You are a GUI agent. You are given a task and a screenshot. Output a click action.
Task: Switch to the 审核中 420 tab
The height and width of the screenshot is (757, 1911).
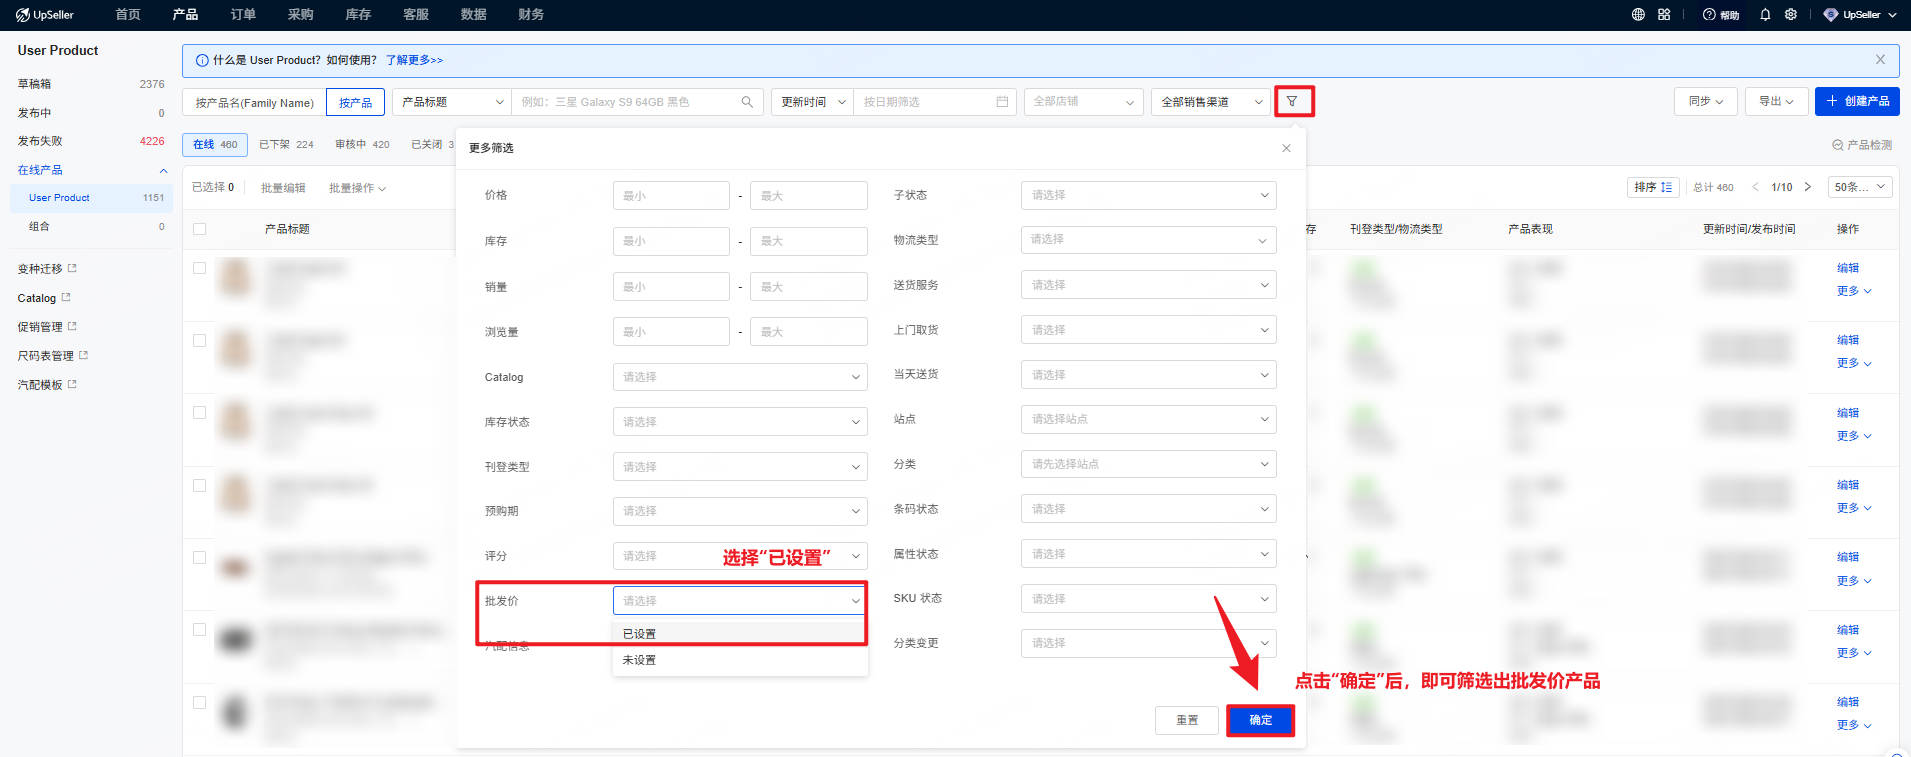coord(362,145)
